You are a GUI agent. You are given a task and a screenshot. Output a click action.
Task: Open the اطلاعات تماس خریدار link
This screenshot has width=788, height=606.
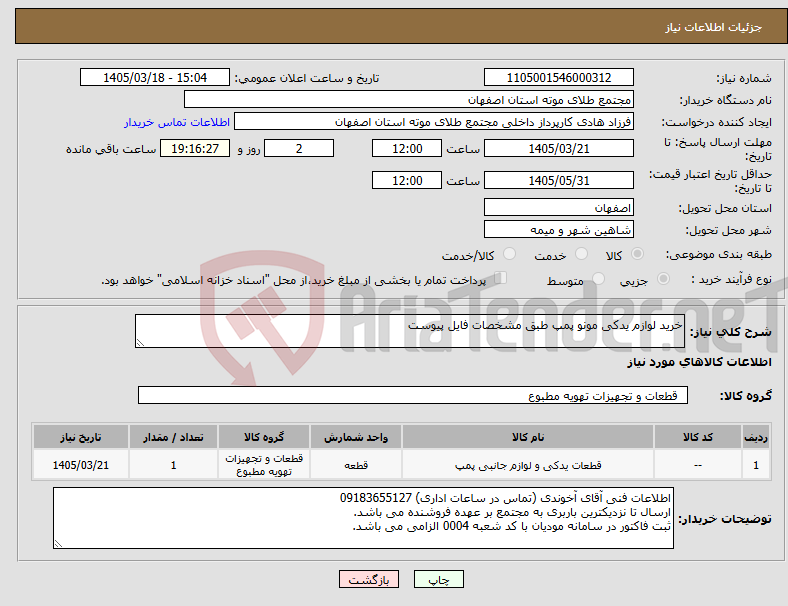pos(177,122)
